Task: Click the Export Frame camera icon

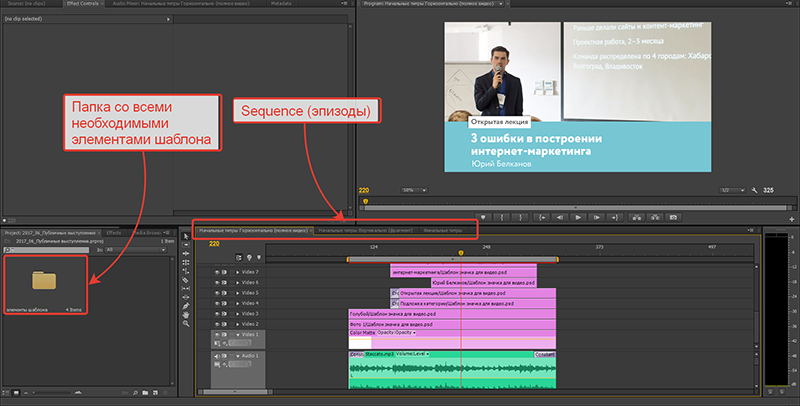Action: [673, 215]
